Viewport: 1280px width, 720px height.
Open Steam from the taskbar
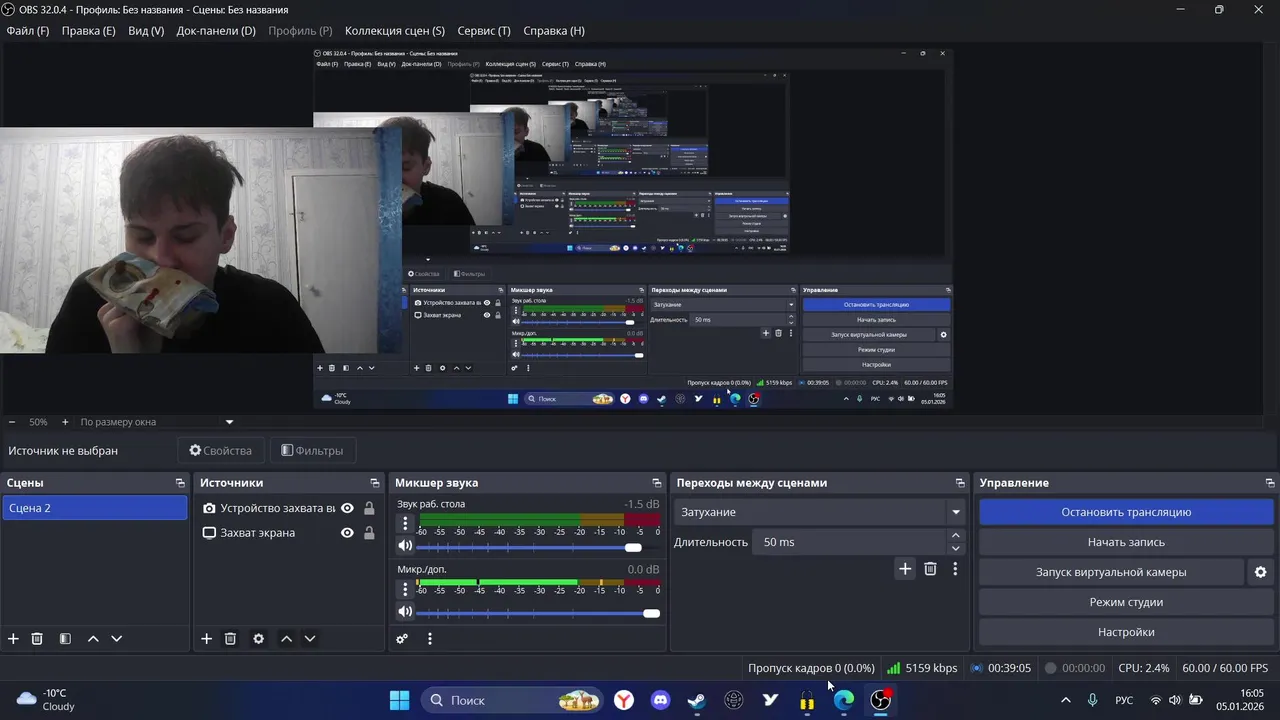(x=697, y=700)
